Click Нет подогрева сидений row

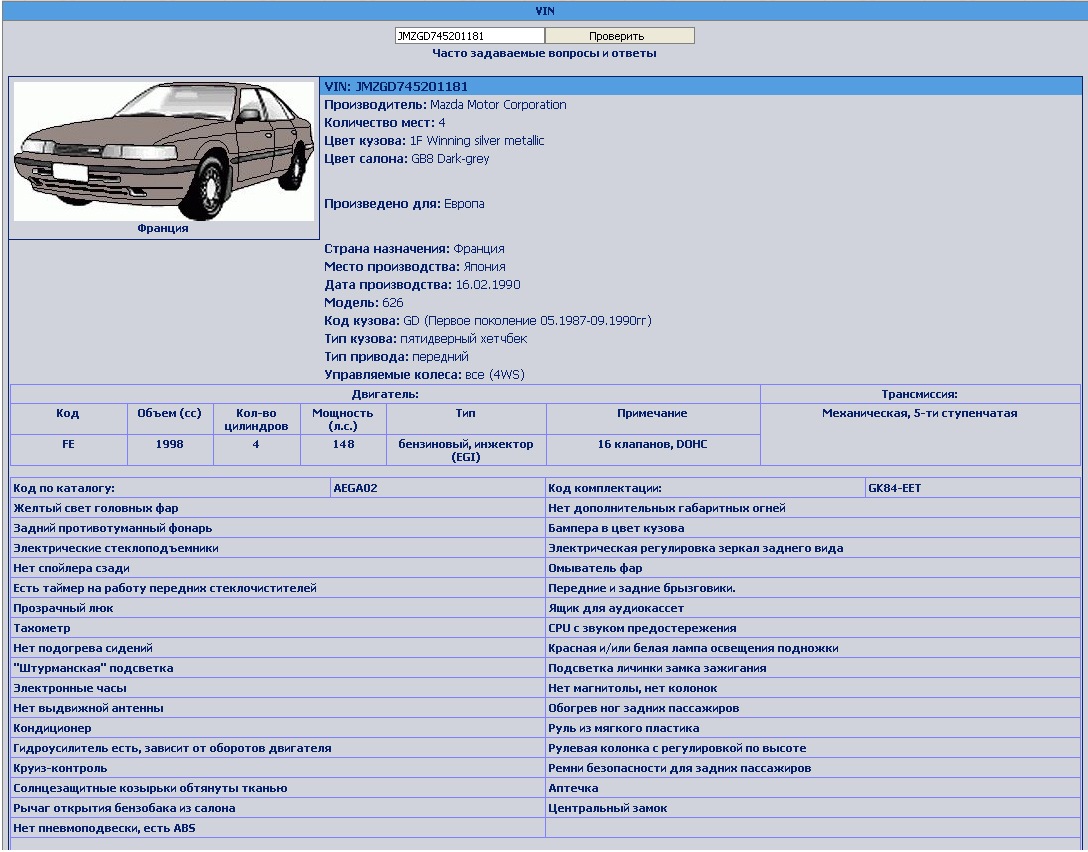278,649
